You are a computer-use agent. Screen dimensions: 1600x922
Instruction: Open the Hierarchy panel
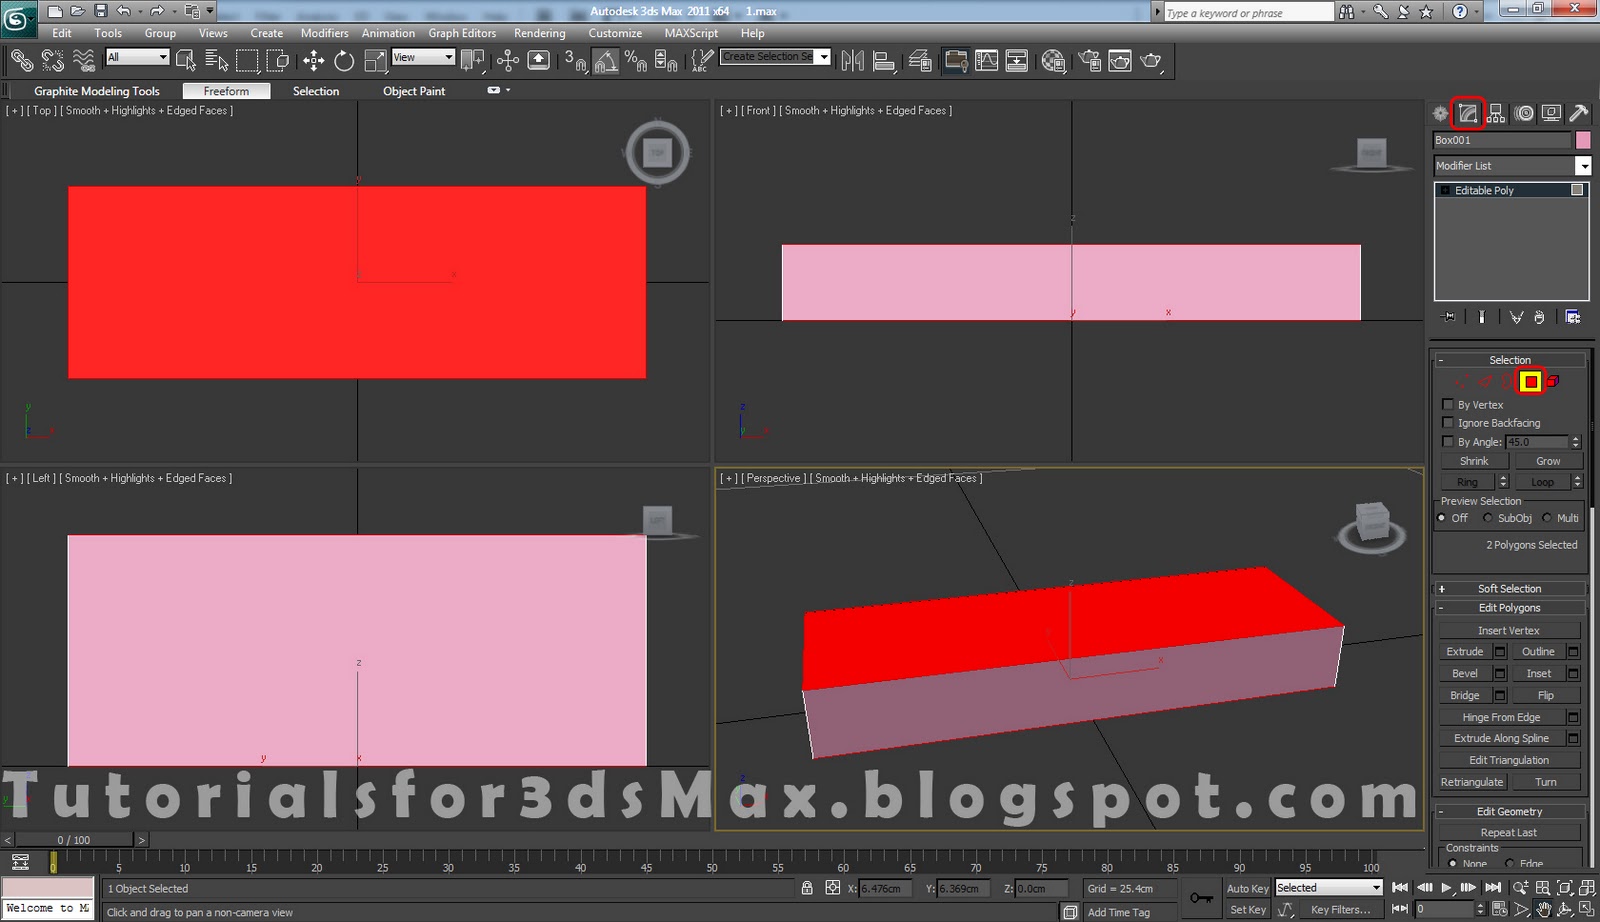click(x=1495, y=113)
